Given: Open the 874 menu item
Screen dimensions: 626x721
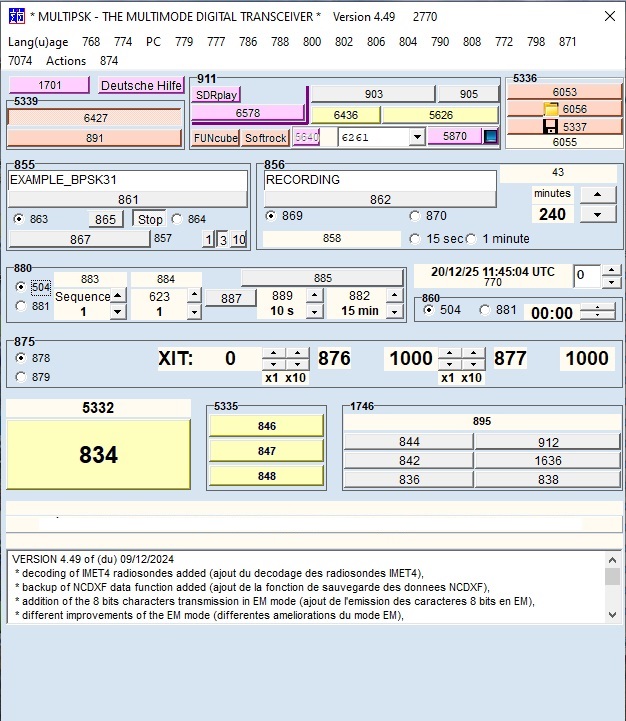Looking at the screenshot, I should [109, 61].
